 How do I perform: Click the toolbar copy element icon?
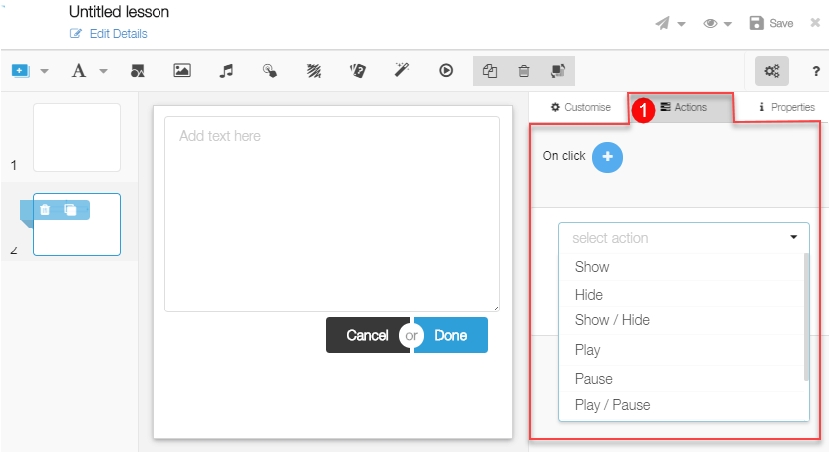(490, 71)
